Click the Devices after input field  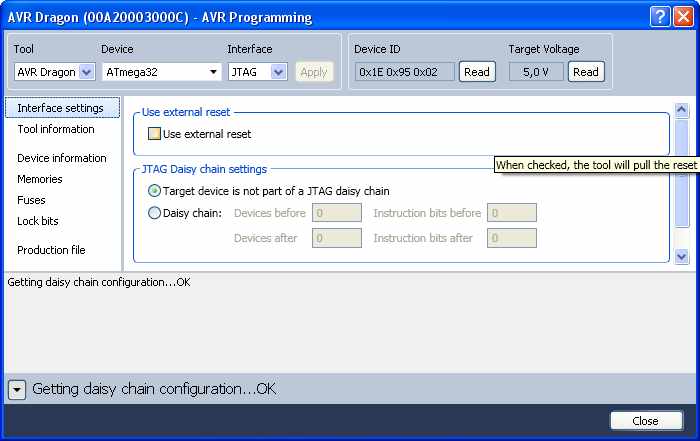[337, 238]
